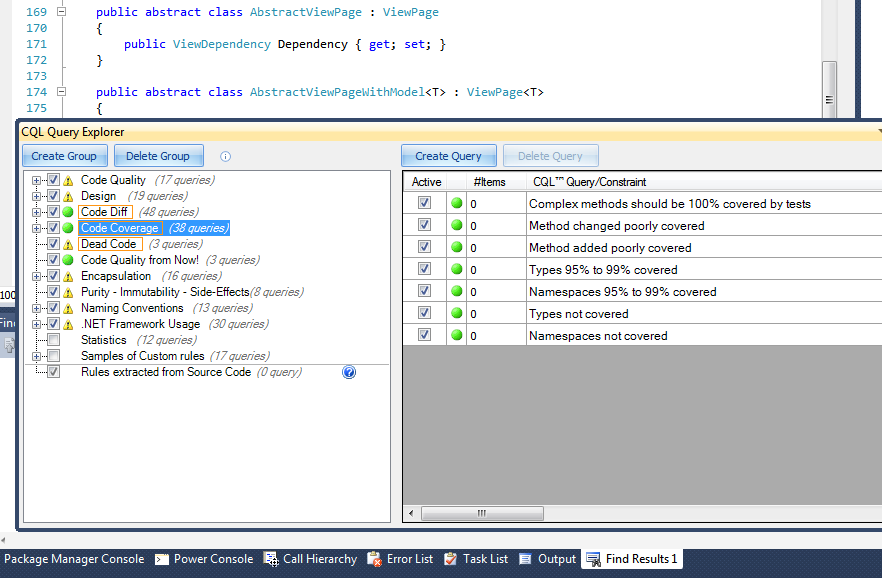This screenshot has width=882, height=578.
Task: Uncheck the Code Quality group checkbox
Action: pyautogui.click(x=53, y=180)
